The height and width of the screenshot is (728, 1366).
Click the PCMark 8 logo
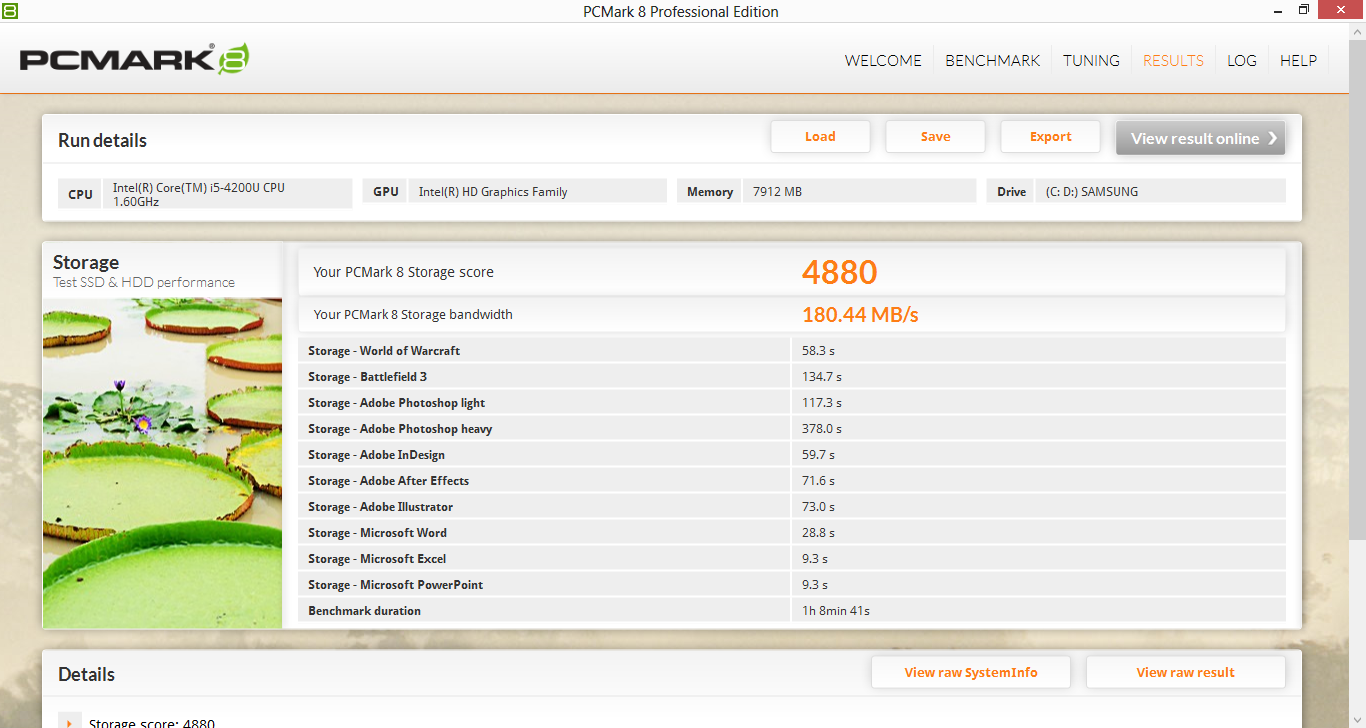tap(134, 59)
